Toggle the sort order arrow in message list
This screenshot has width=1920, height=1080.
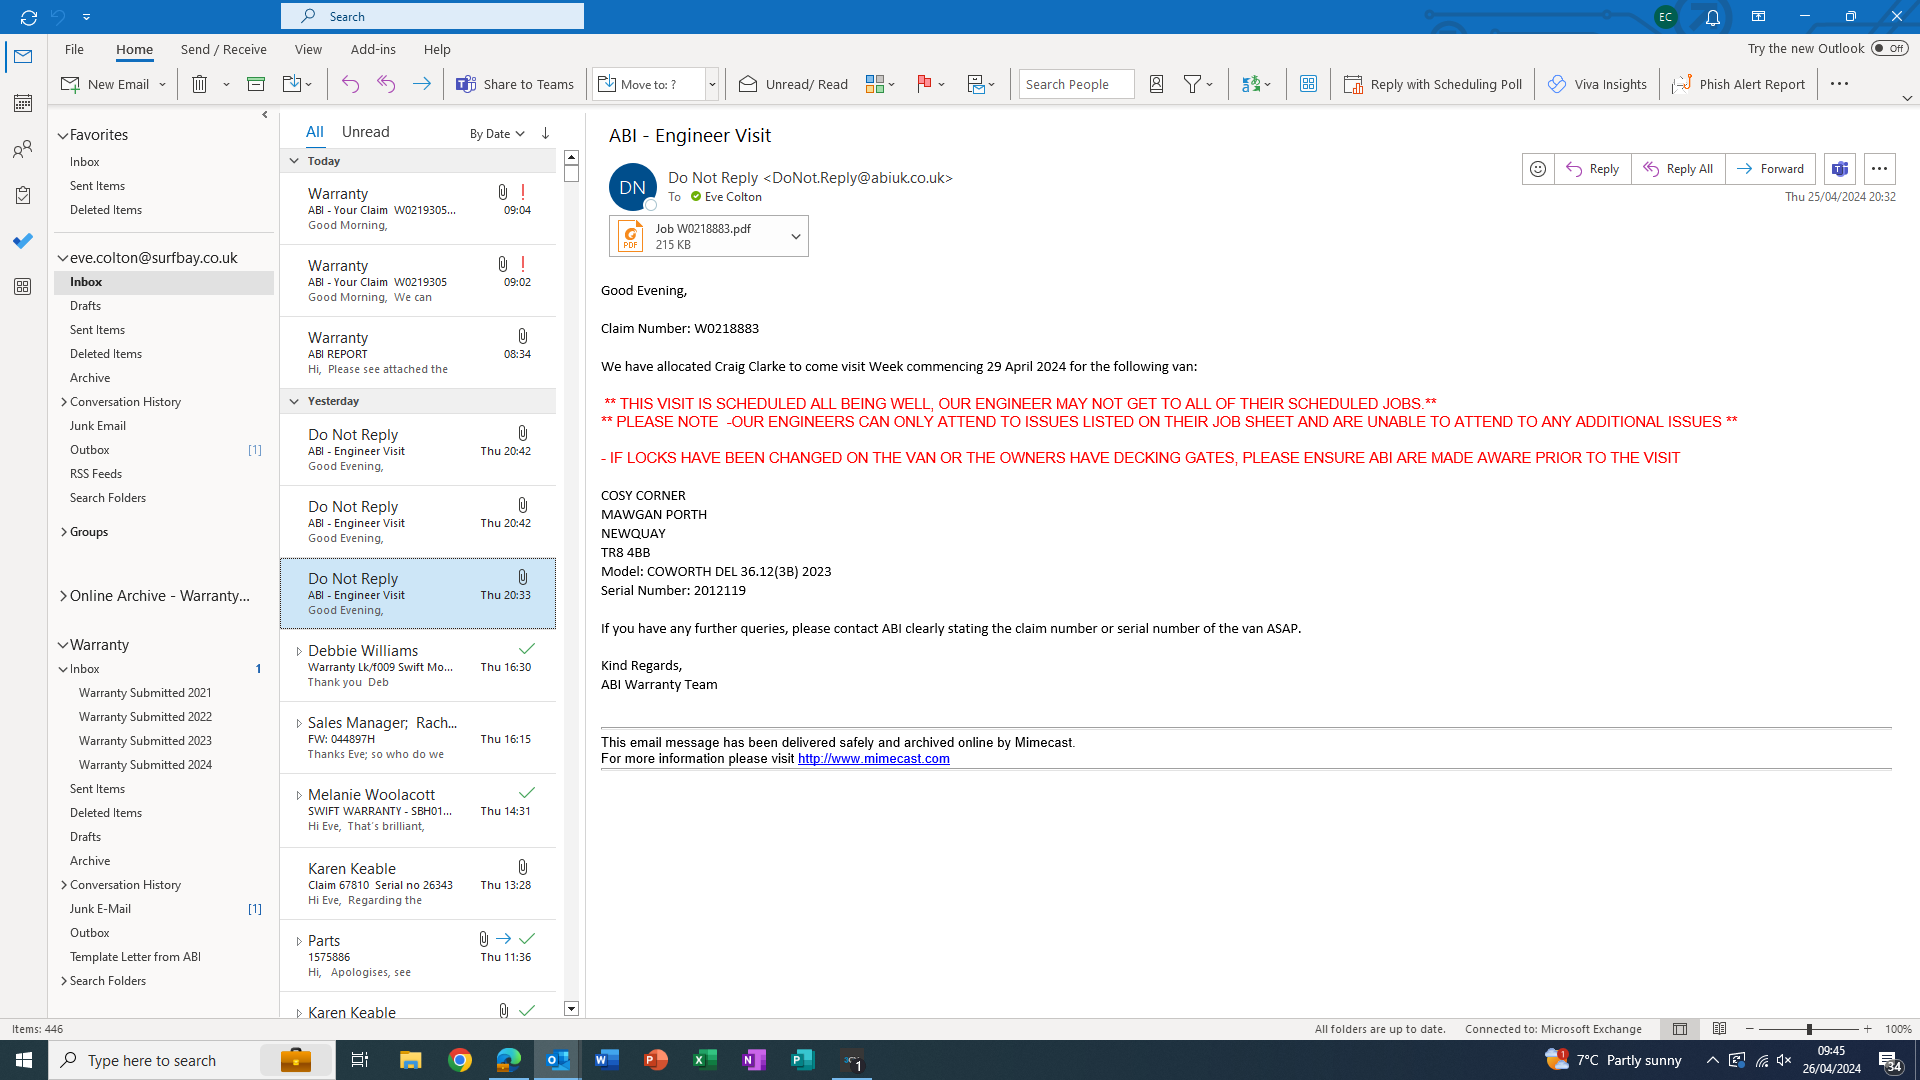coord(545,133)
